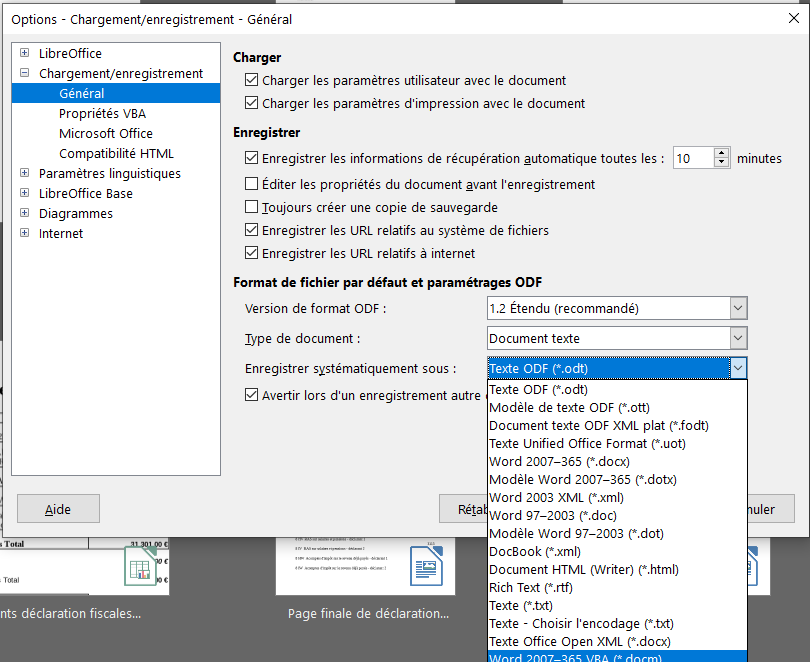Increase autosave minutes with up arrow
This screenshot has width=810, height=662.
(721, 153)
